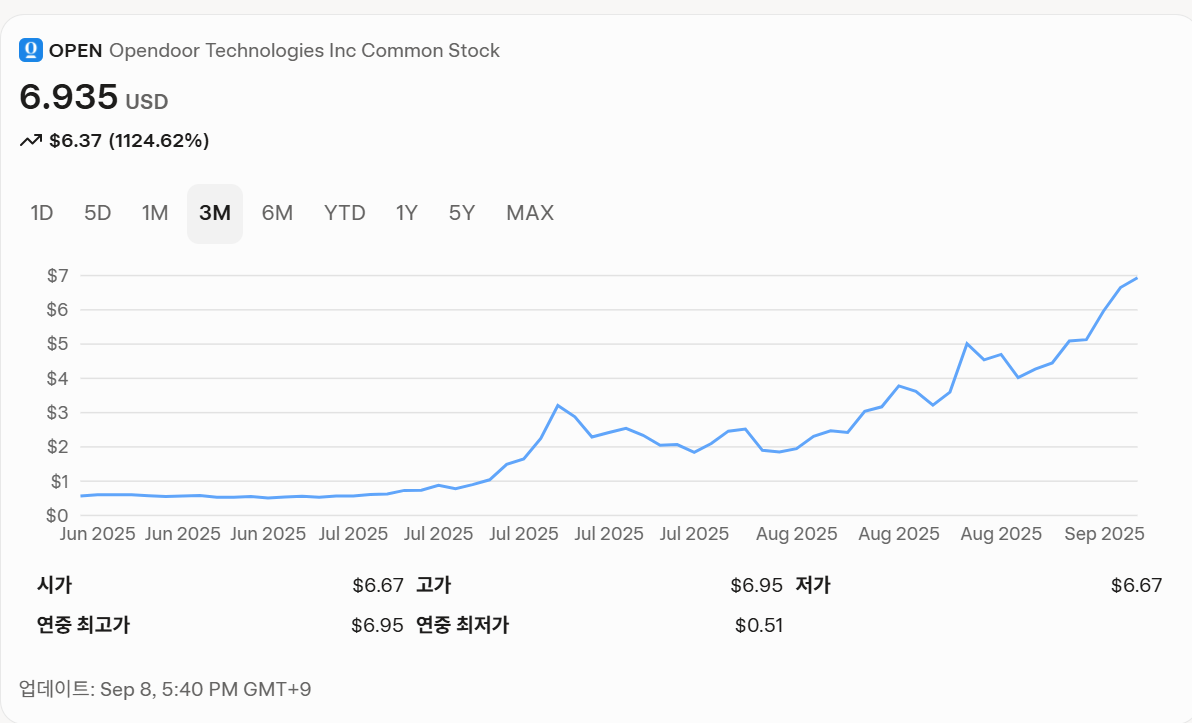Click the $6.37 (1124.62%) change value
Screen dimensions: 1192x723
point(129,141)
